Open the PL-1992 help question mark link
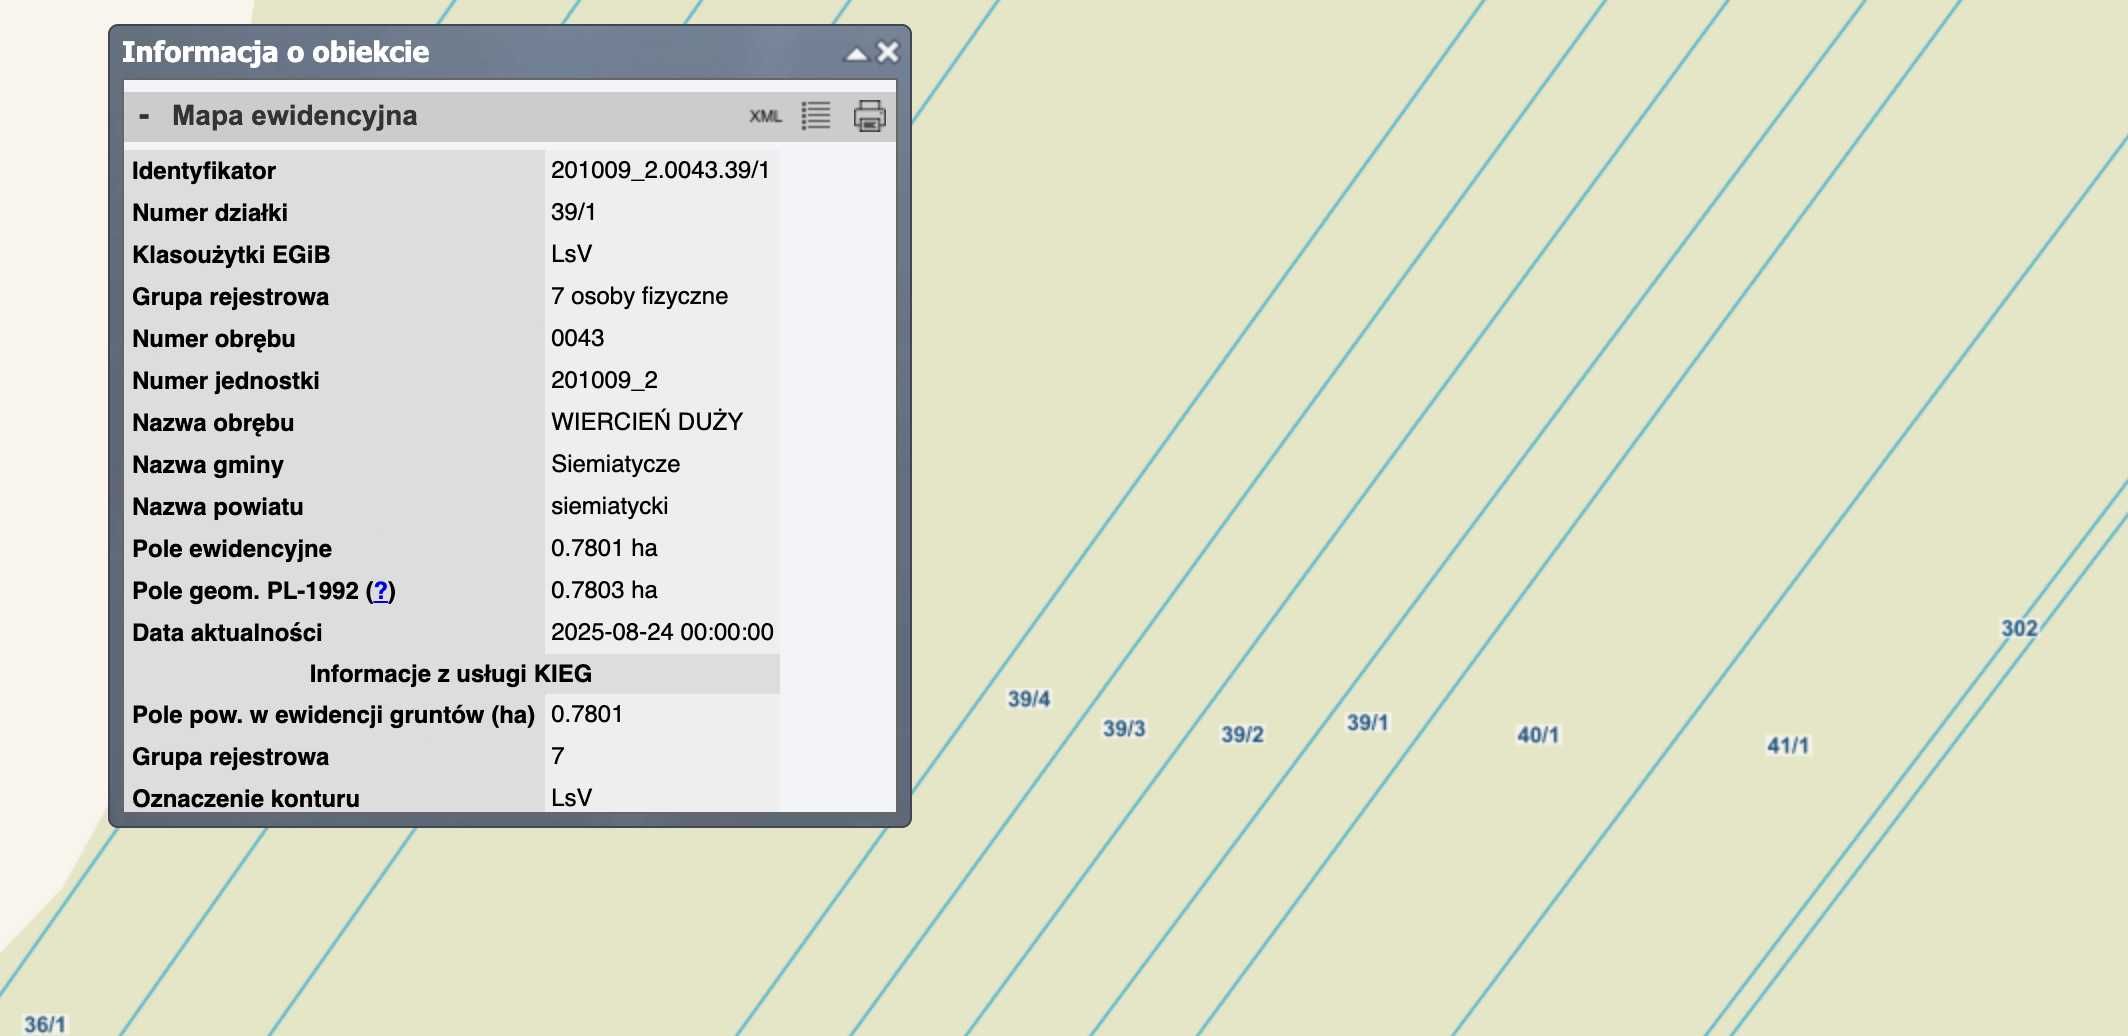Image resolution: width=2128 pixels, height=1036 pixels. 380,591
